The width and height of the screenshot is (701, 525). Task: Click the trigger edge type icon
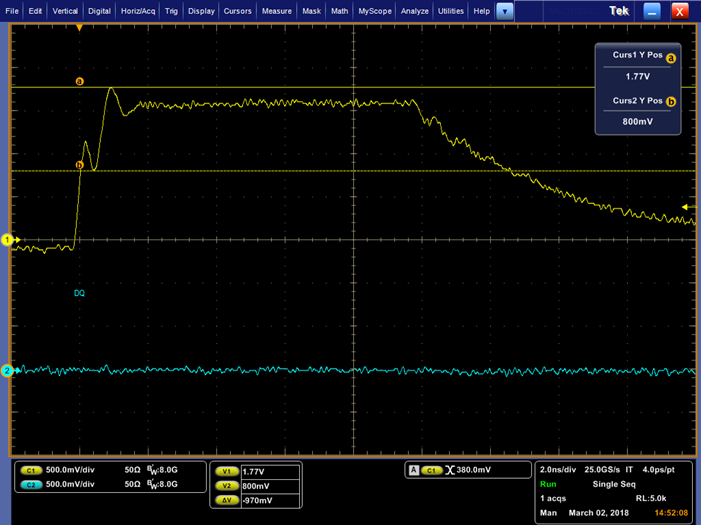click(449, 470)
